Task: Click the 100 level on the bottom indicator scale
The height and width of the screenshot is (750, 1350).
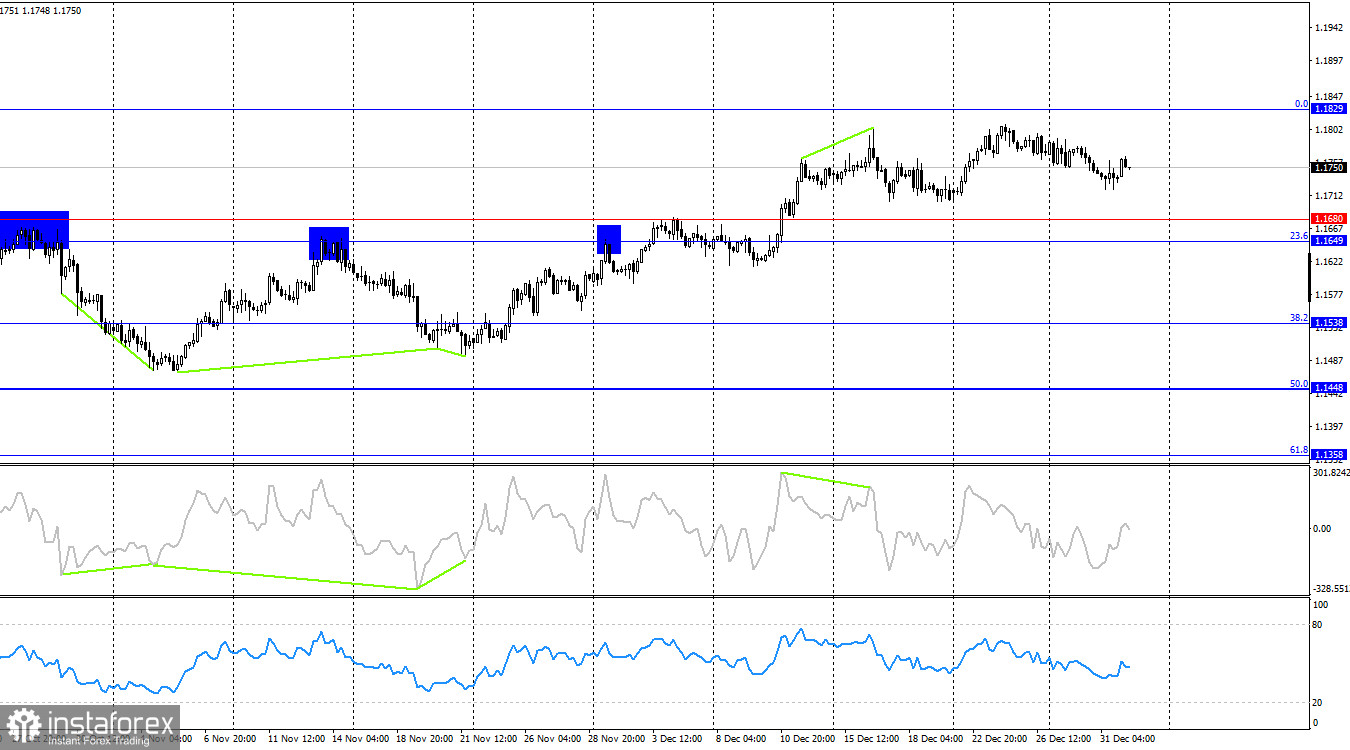Action: [1320, 605]
